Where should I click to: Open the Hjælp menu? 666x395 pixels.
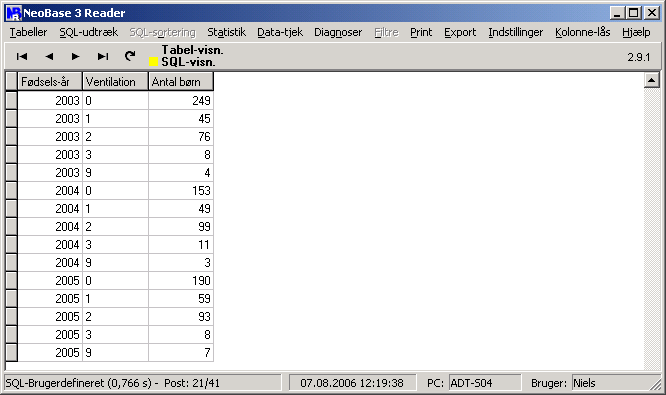pyautogui.click(x=636, y=32)
